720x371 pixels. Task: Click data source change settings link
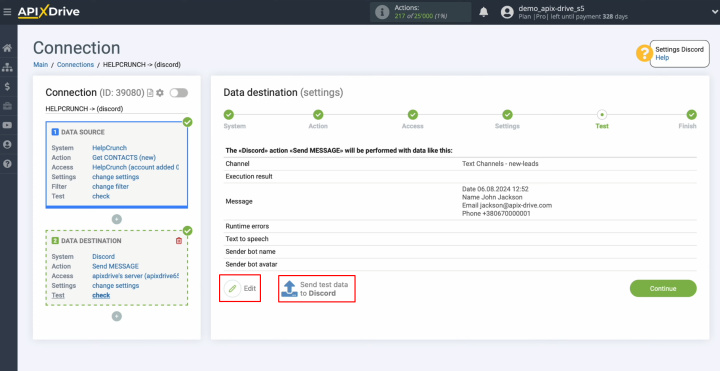coord(116,177)
